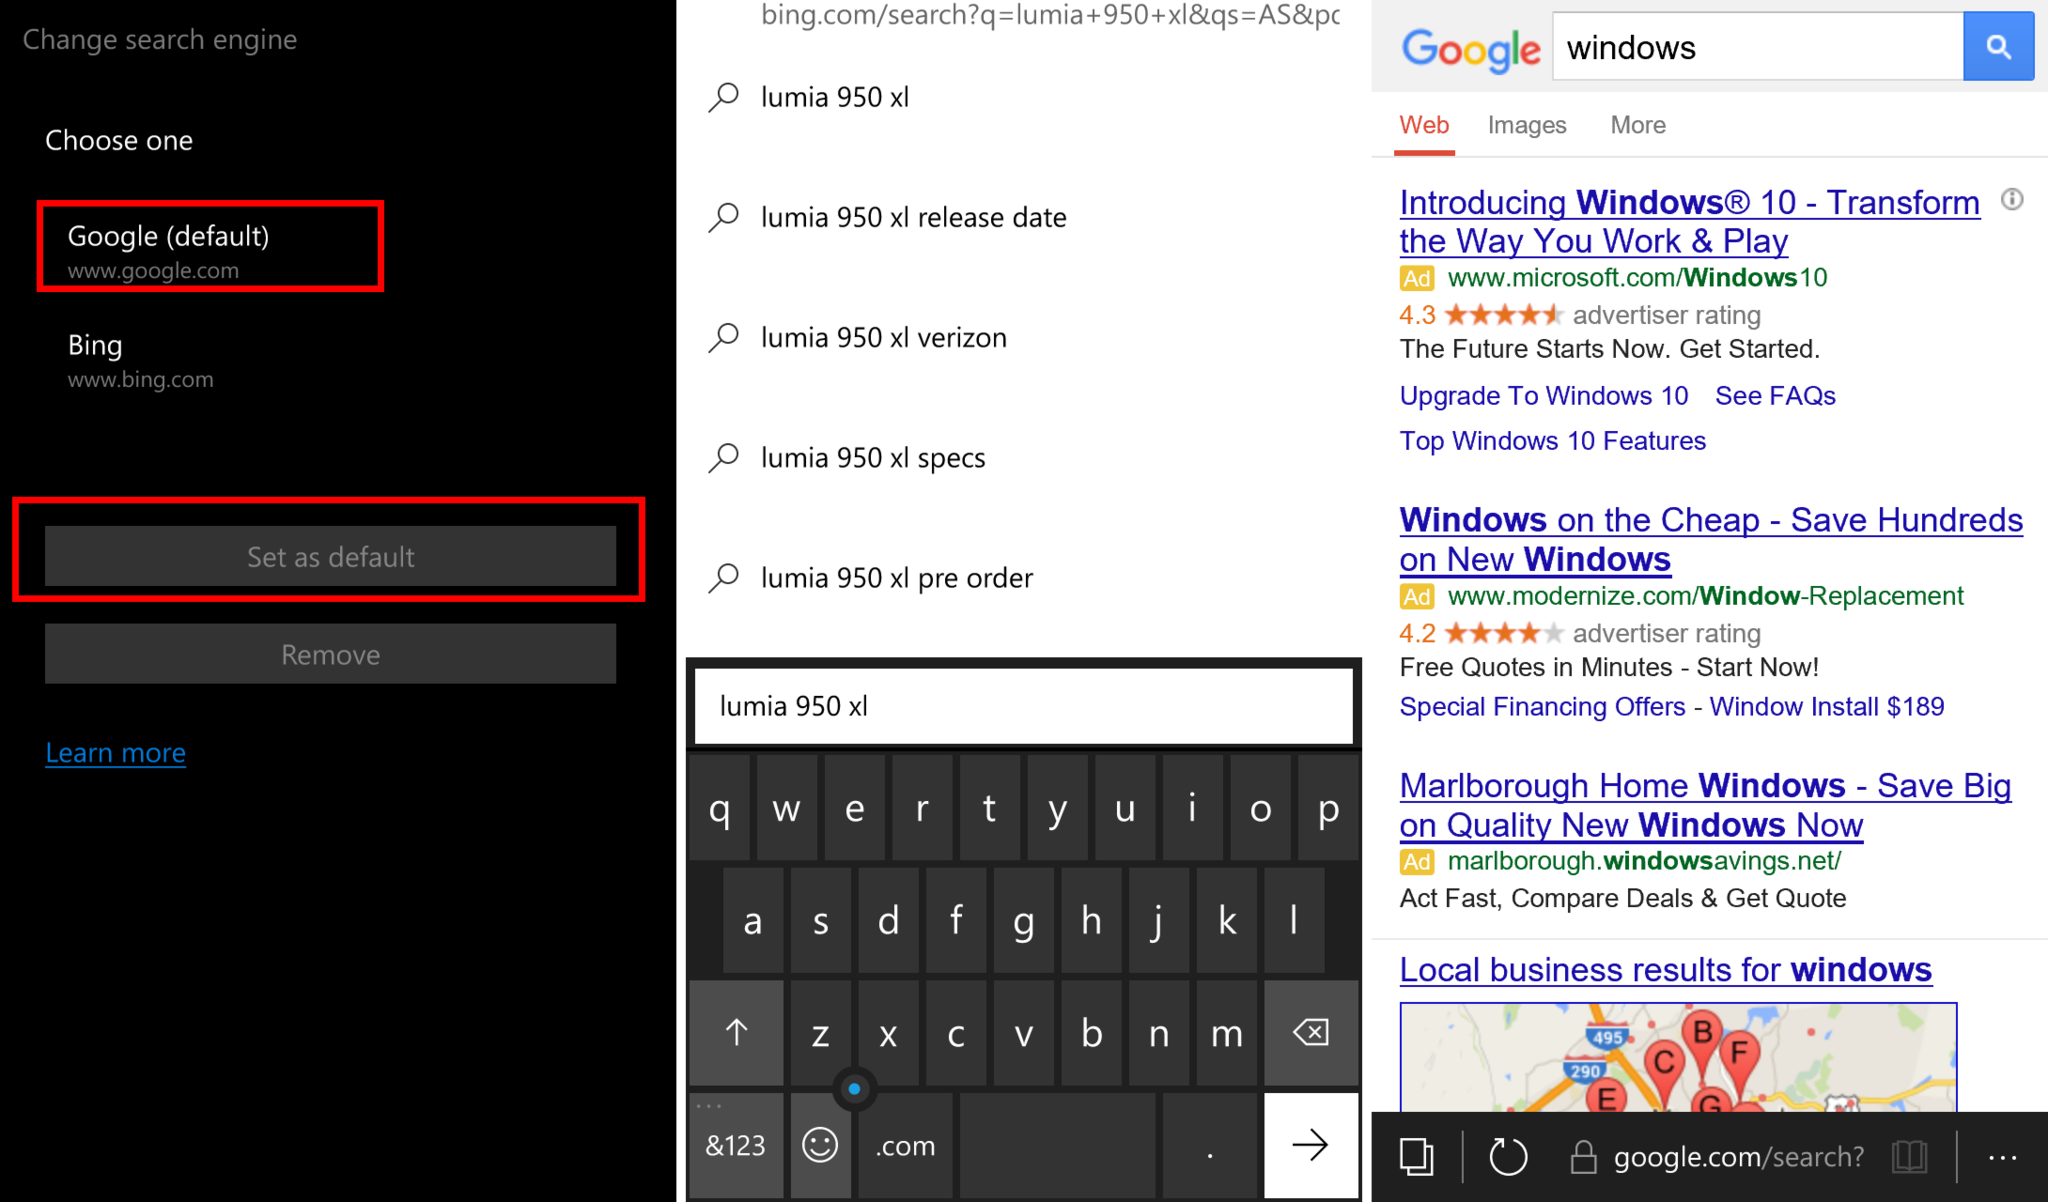Switch to Web tab in Google results
This screenshot has width=2048, height=1202.
coord(1427,126)
